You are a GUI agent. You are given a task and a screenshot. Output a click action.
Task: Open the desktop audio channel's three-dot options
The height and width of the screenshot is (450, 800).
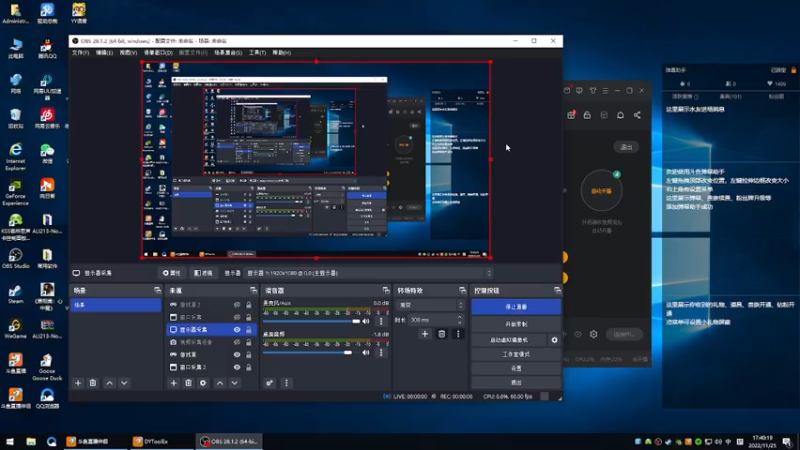pyautogui.click(x=381, y=353)
